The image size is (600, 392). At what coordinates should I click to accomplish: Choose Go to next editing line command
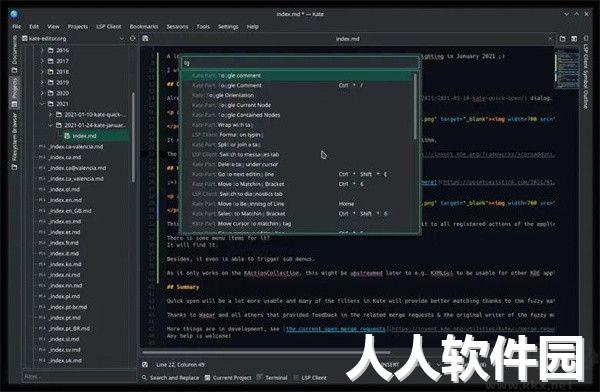(x=297, y=174)
